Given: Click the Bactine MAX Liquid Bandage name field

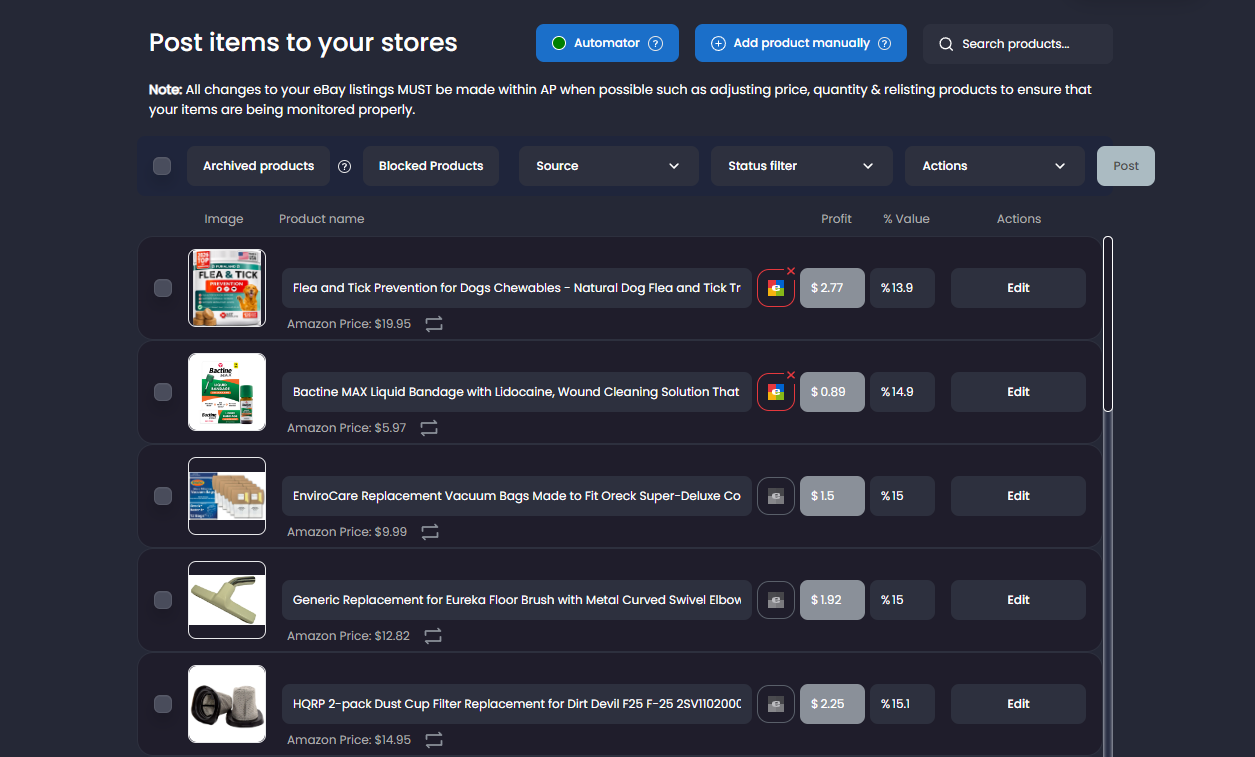Looking at the screenshot, I should pos(517,392).
